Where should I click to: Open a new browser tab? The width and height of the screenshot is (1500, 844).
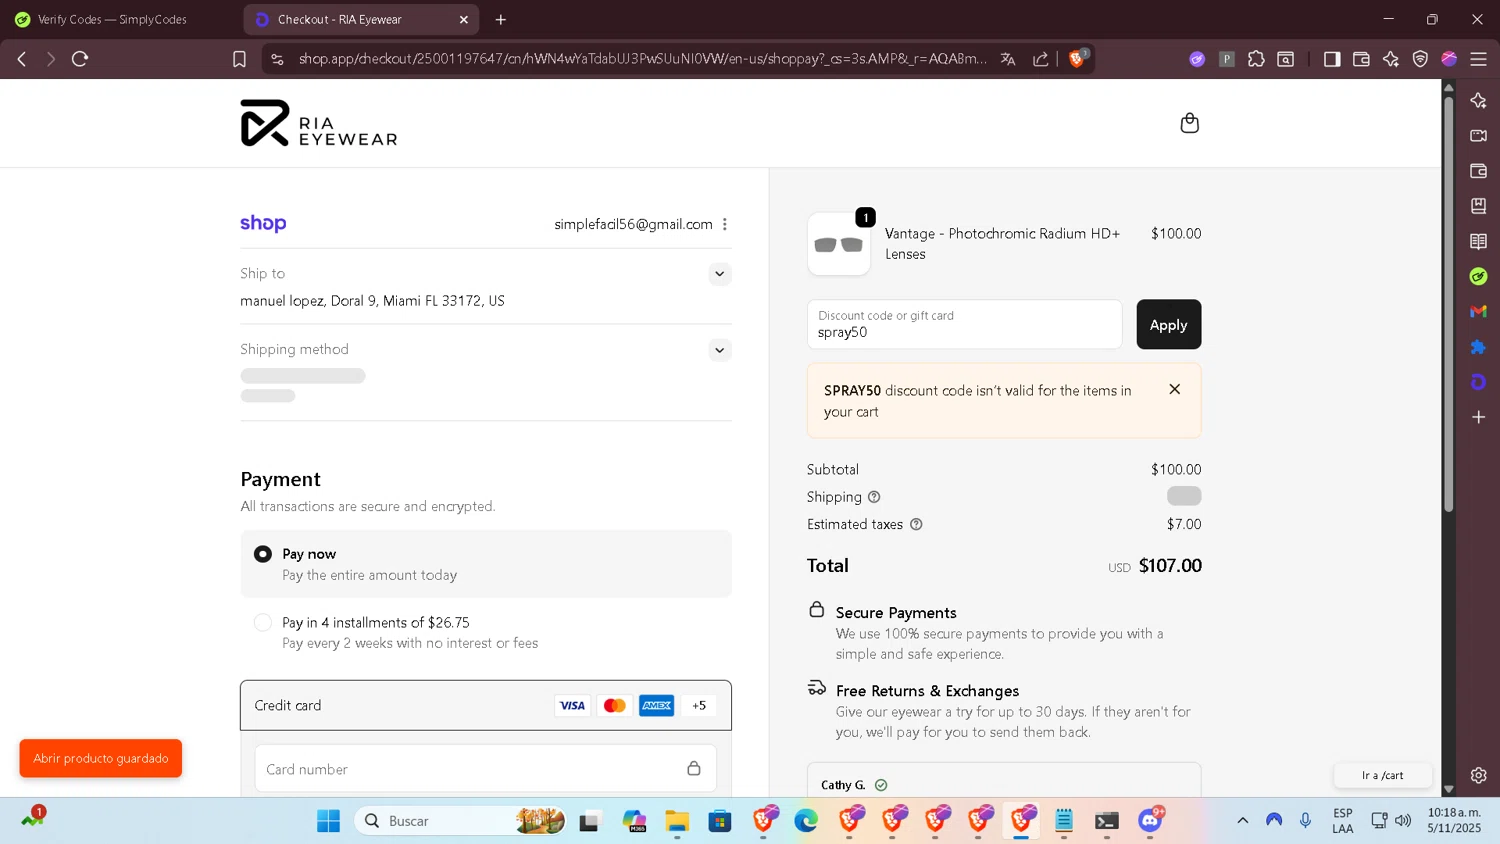point(501,19)
